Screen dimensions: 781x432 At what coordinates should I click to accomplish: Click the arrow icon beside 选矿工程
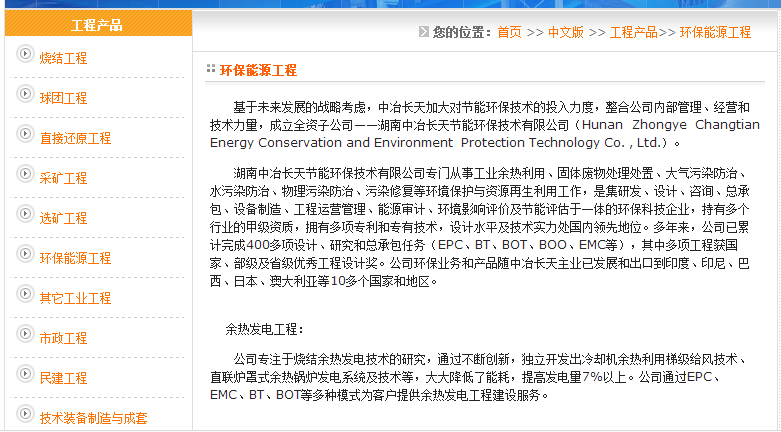tap(25, 213)
